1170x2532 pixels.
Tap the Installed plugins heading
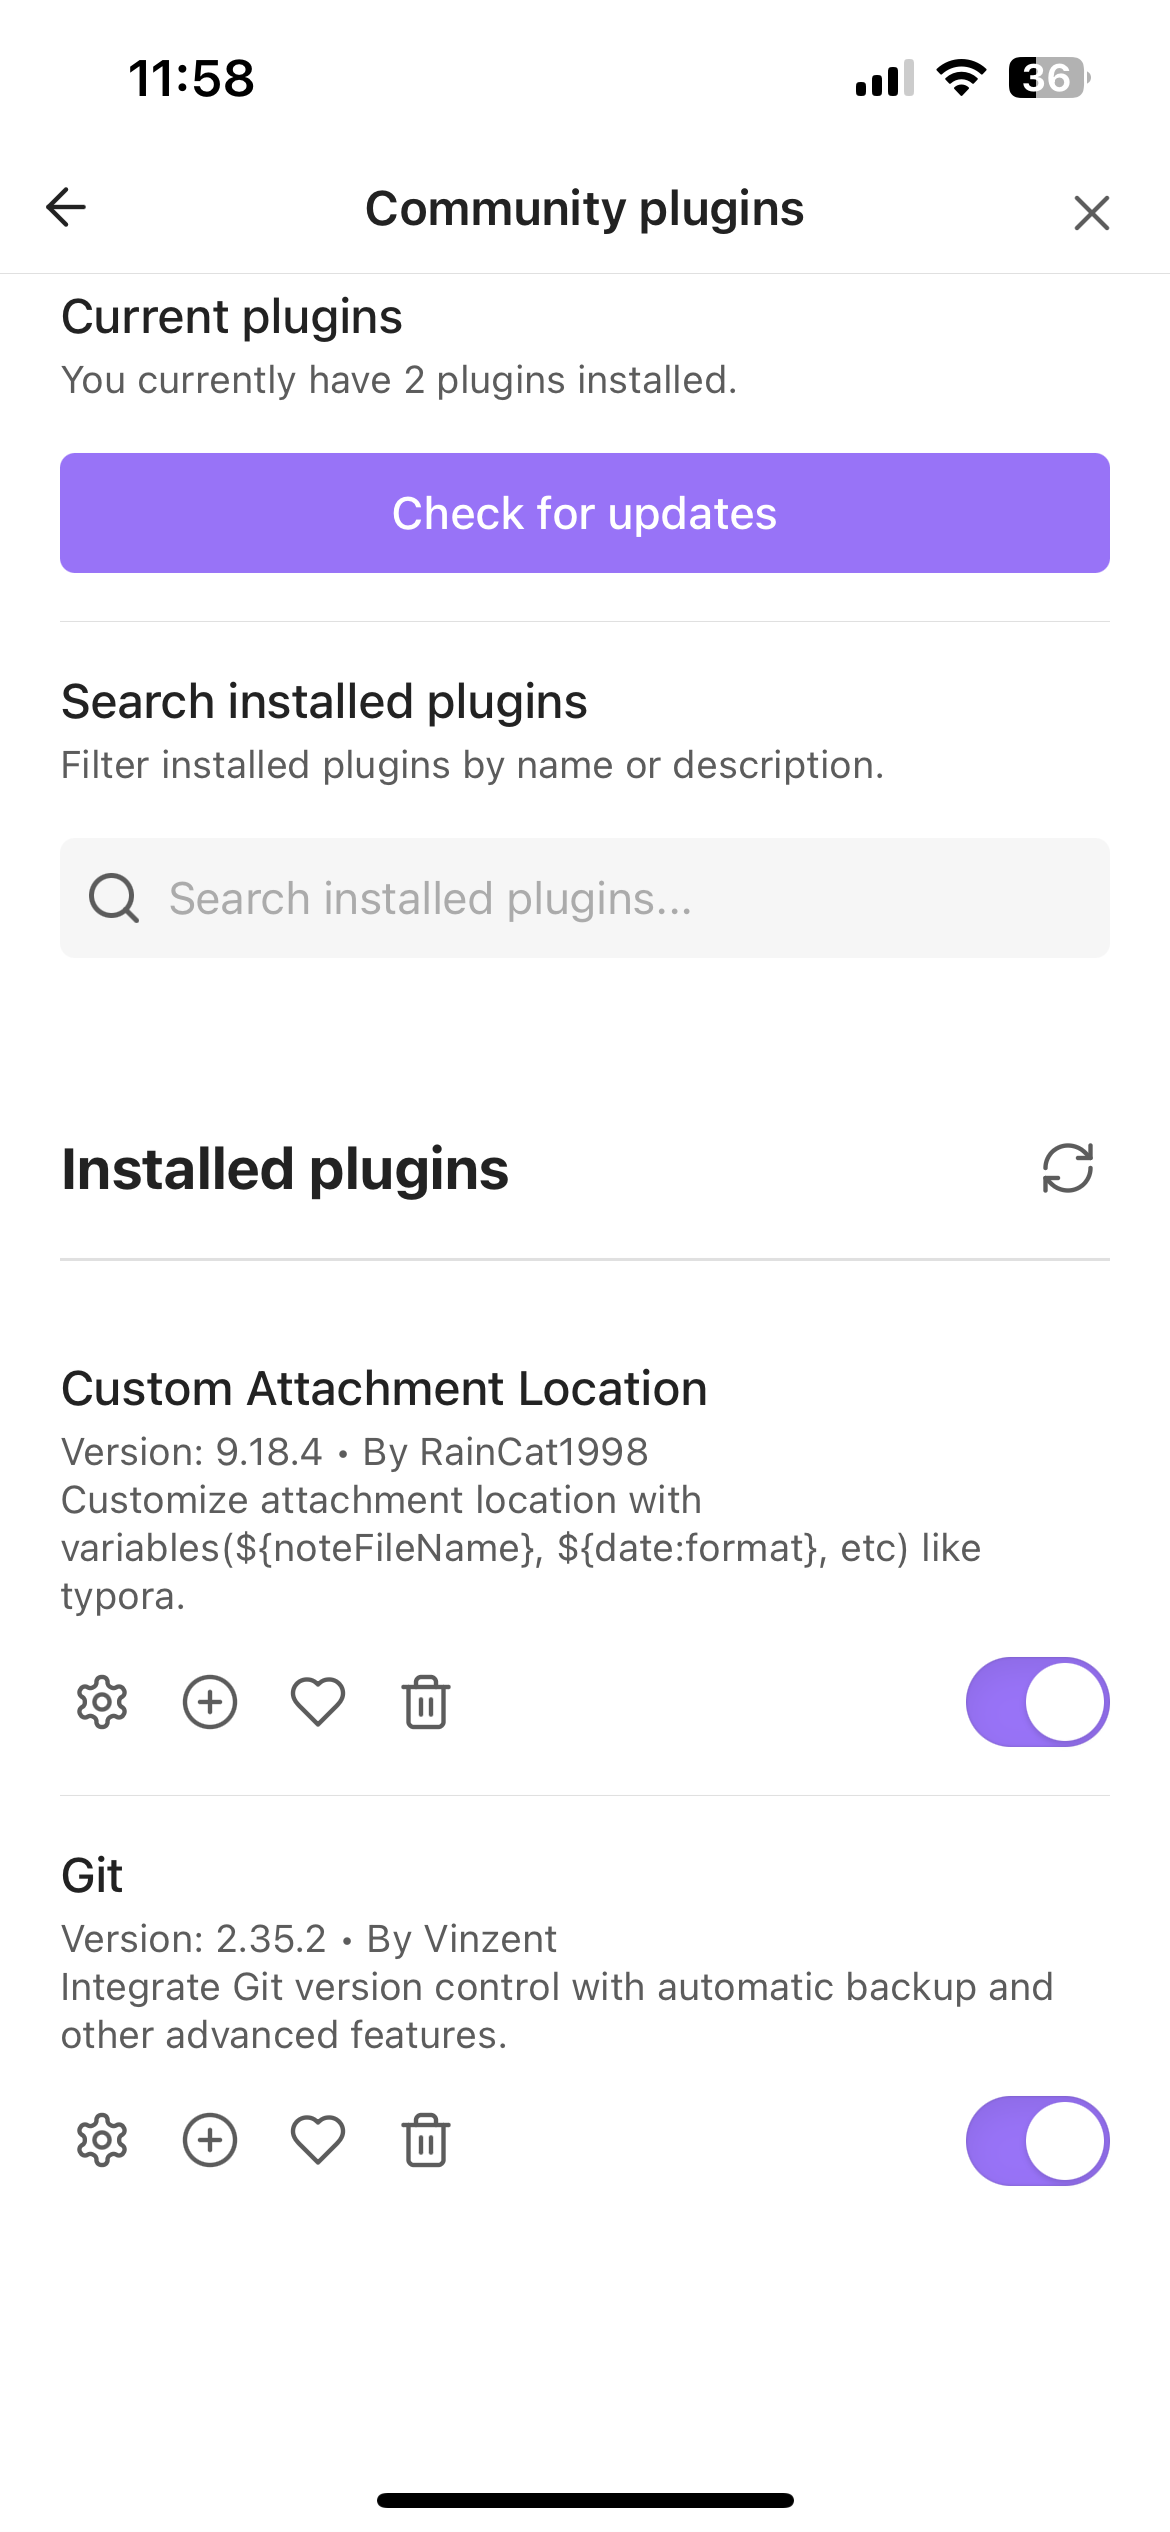(x=285, y=1169)
